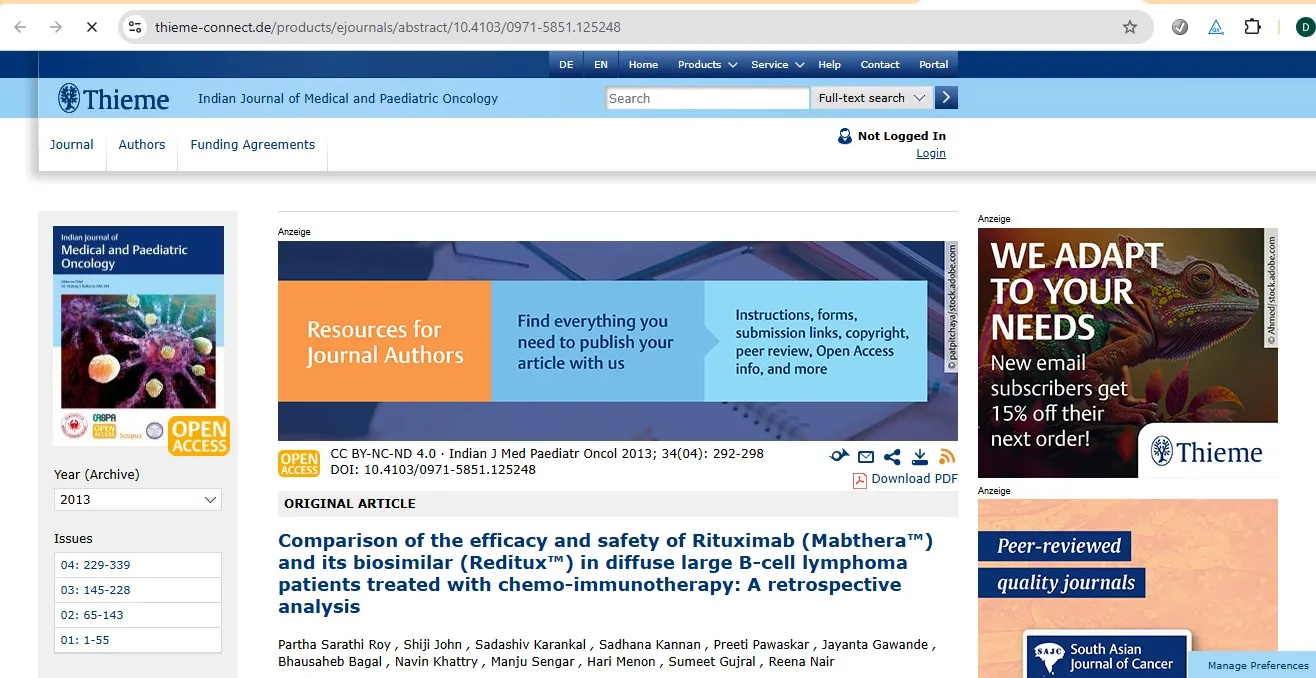Open the journal cover thumbnail
This screenshot has height=678, width=1316.
click(138, 335)
